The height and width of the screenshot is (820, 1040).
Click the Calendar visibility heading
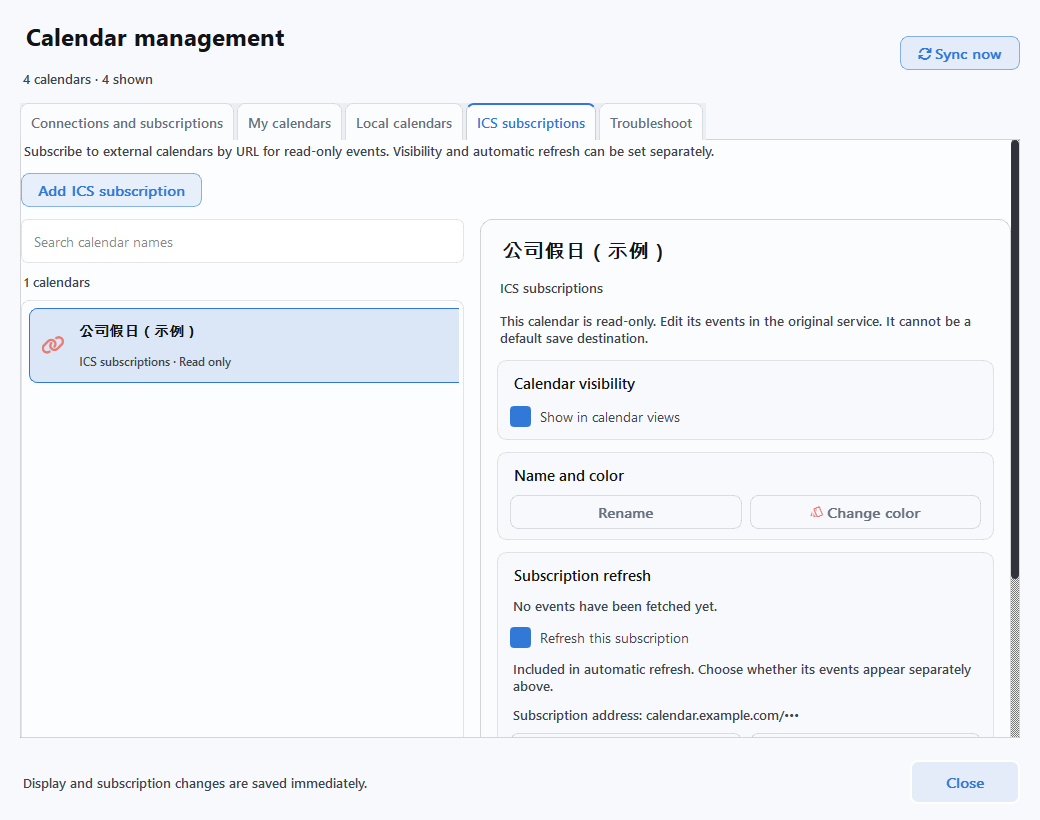point(574,383)
